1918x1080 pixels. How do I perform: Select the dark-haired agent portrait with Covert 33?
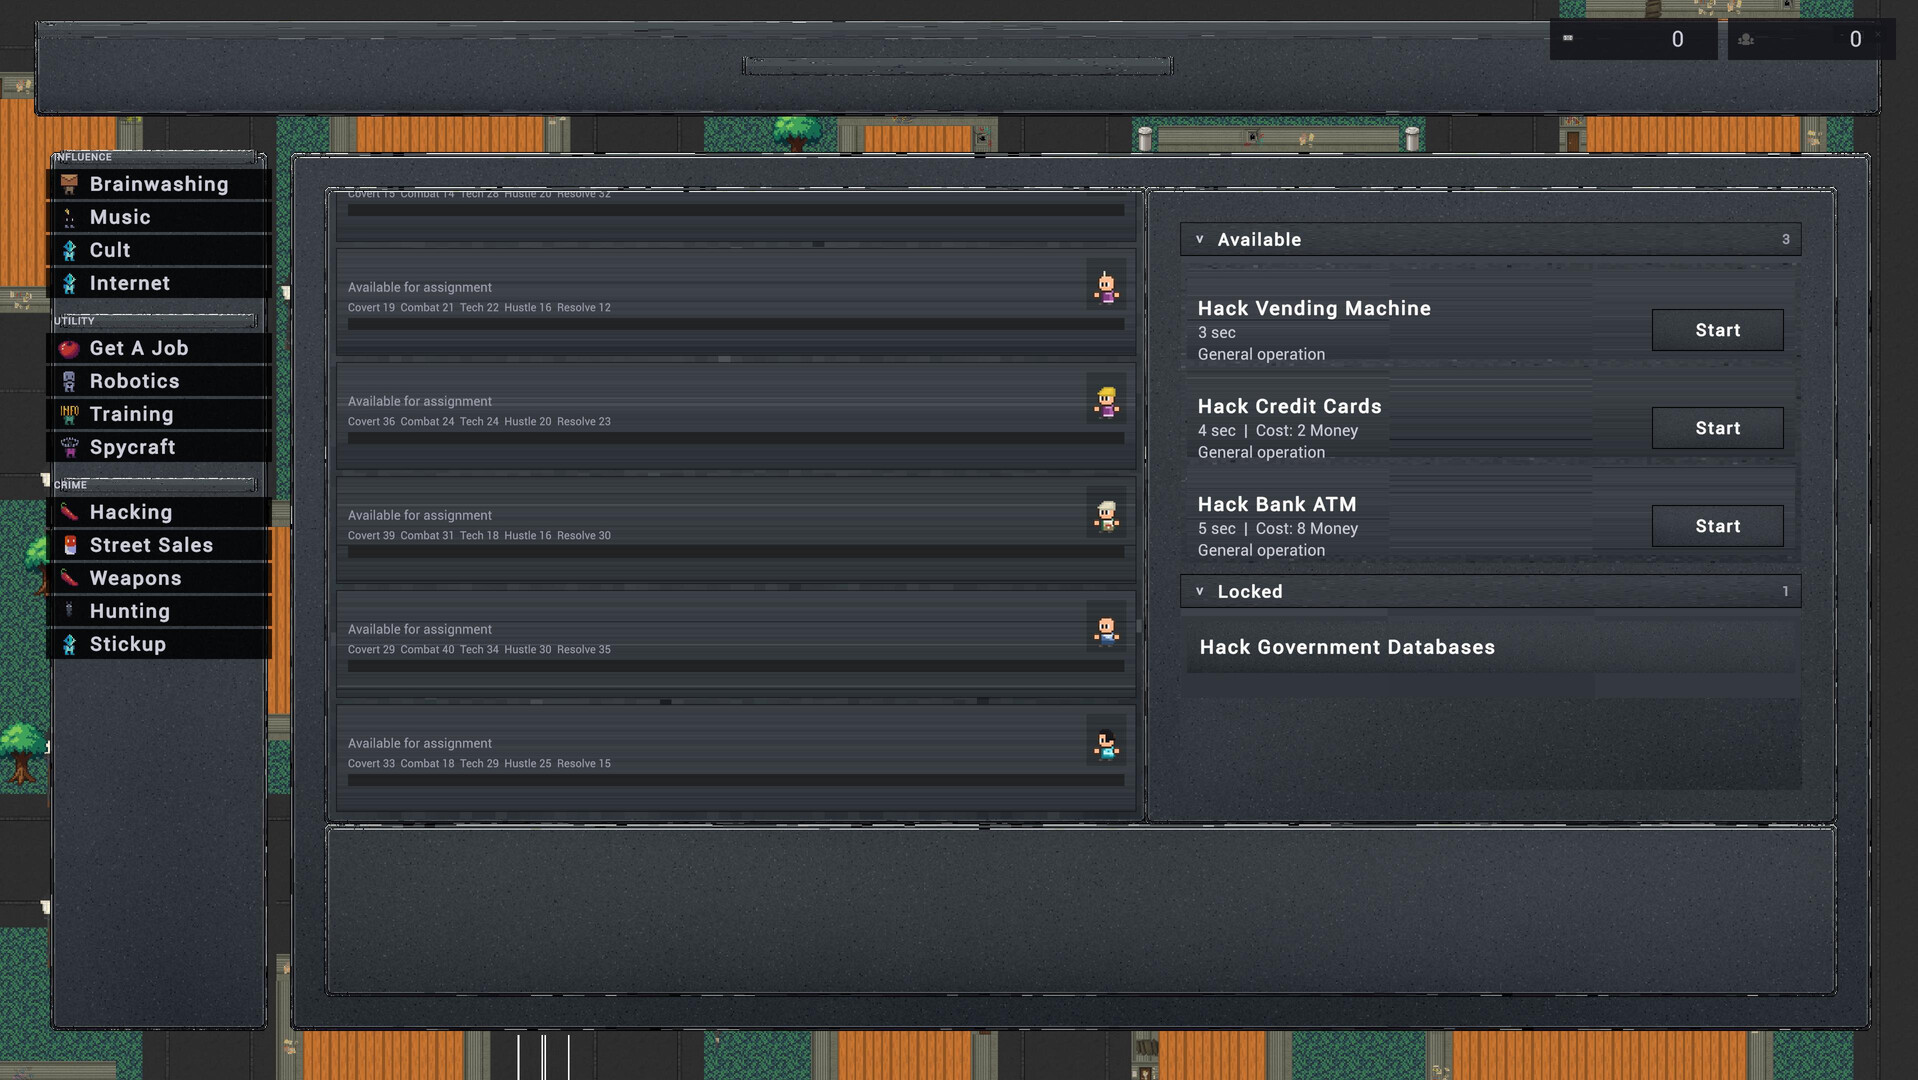click(x=1106, y=744)
